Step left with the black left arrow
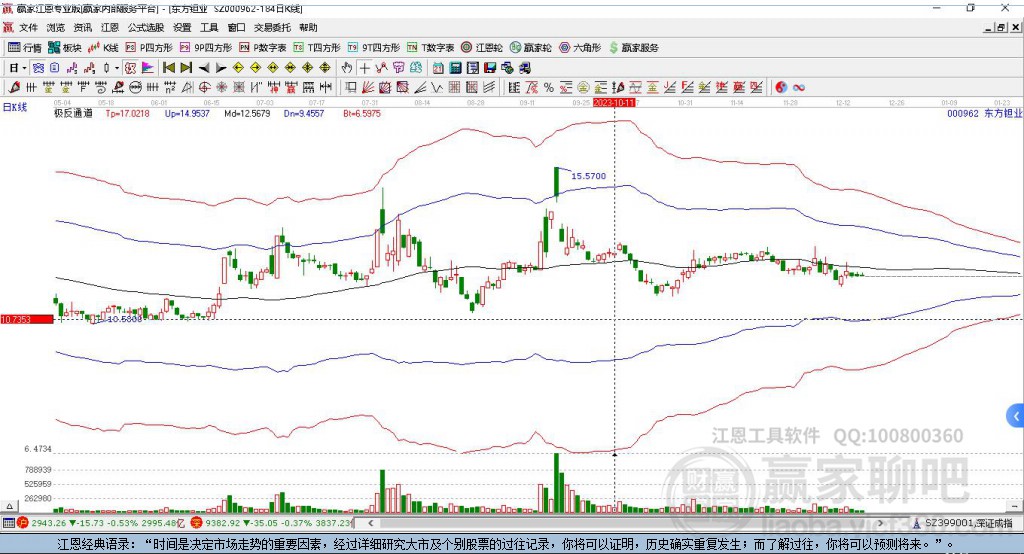This screenshot has height=554, width=1024. tap(204, 68)
